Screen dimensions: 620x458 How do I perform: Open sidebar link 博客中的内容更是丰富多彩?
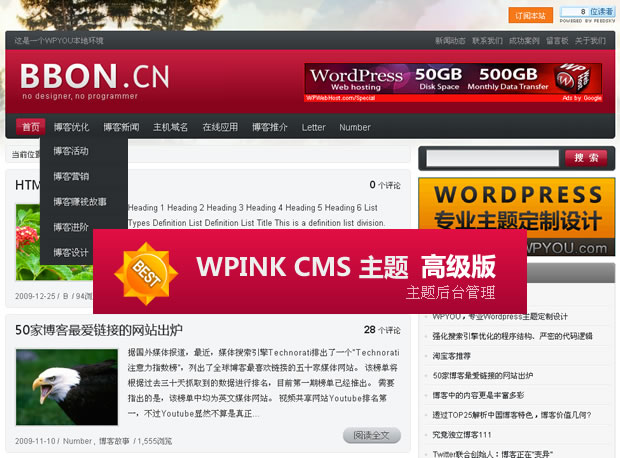pyautogui.click(x=478, y=395)
